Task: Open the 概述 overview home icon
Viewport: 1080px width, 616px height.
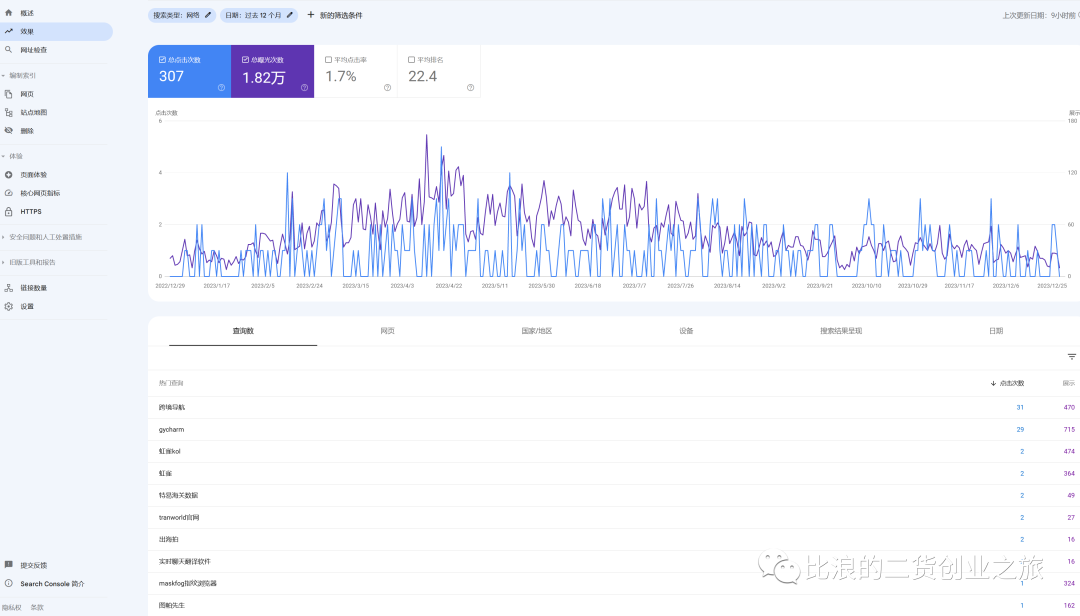Action: pos(9,13)
